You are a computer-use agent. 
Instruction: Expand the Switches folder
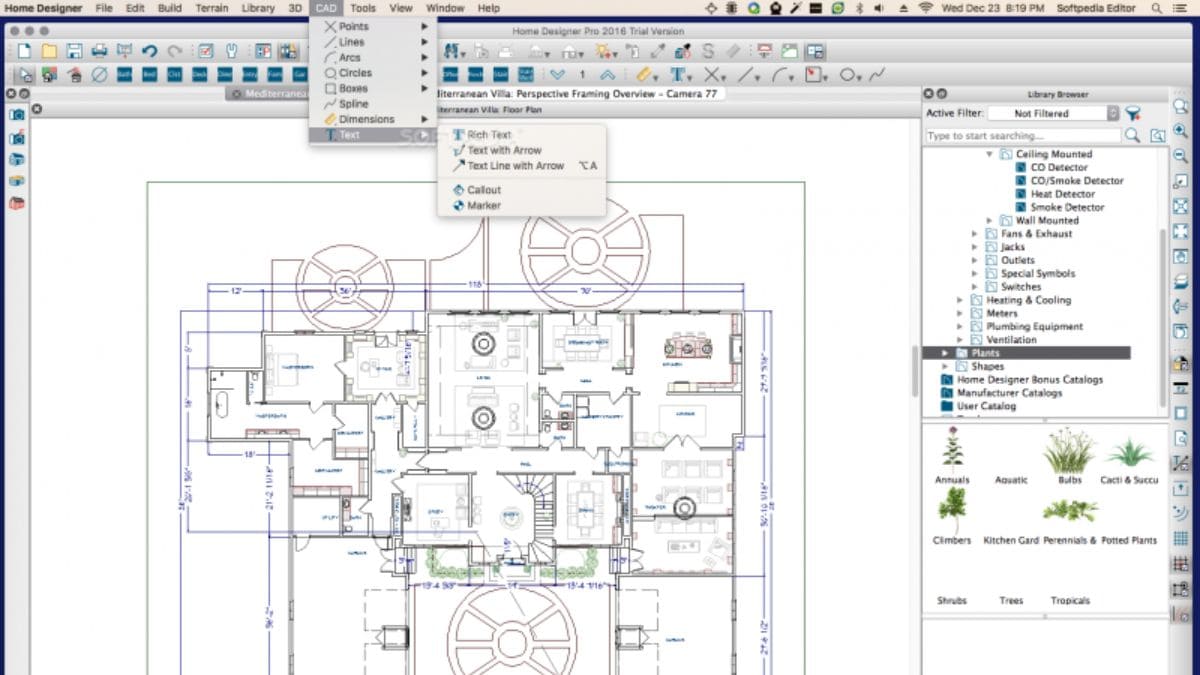(x=975, y=286)
